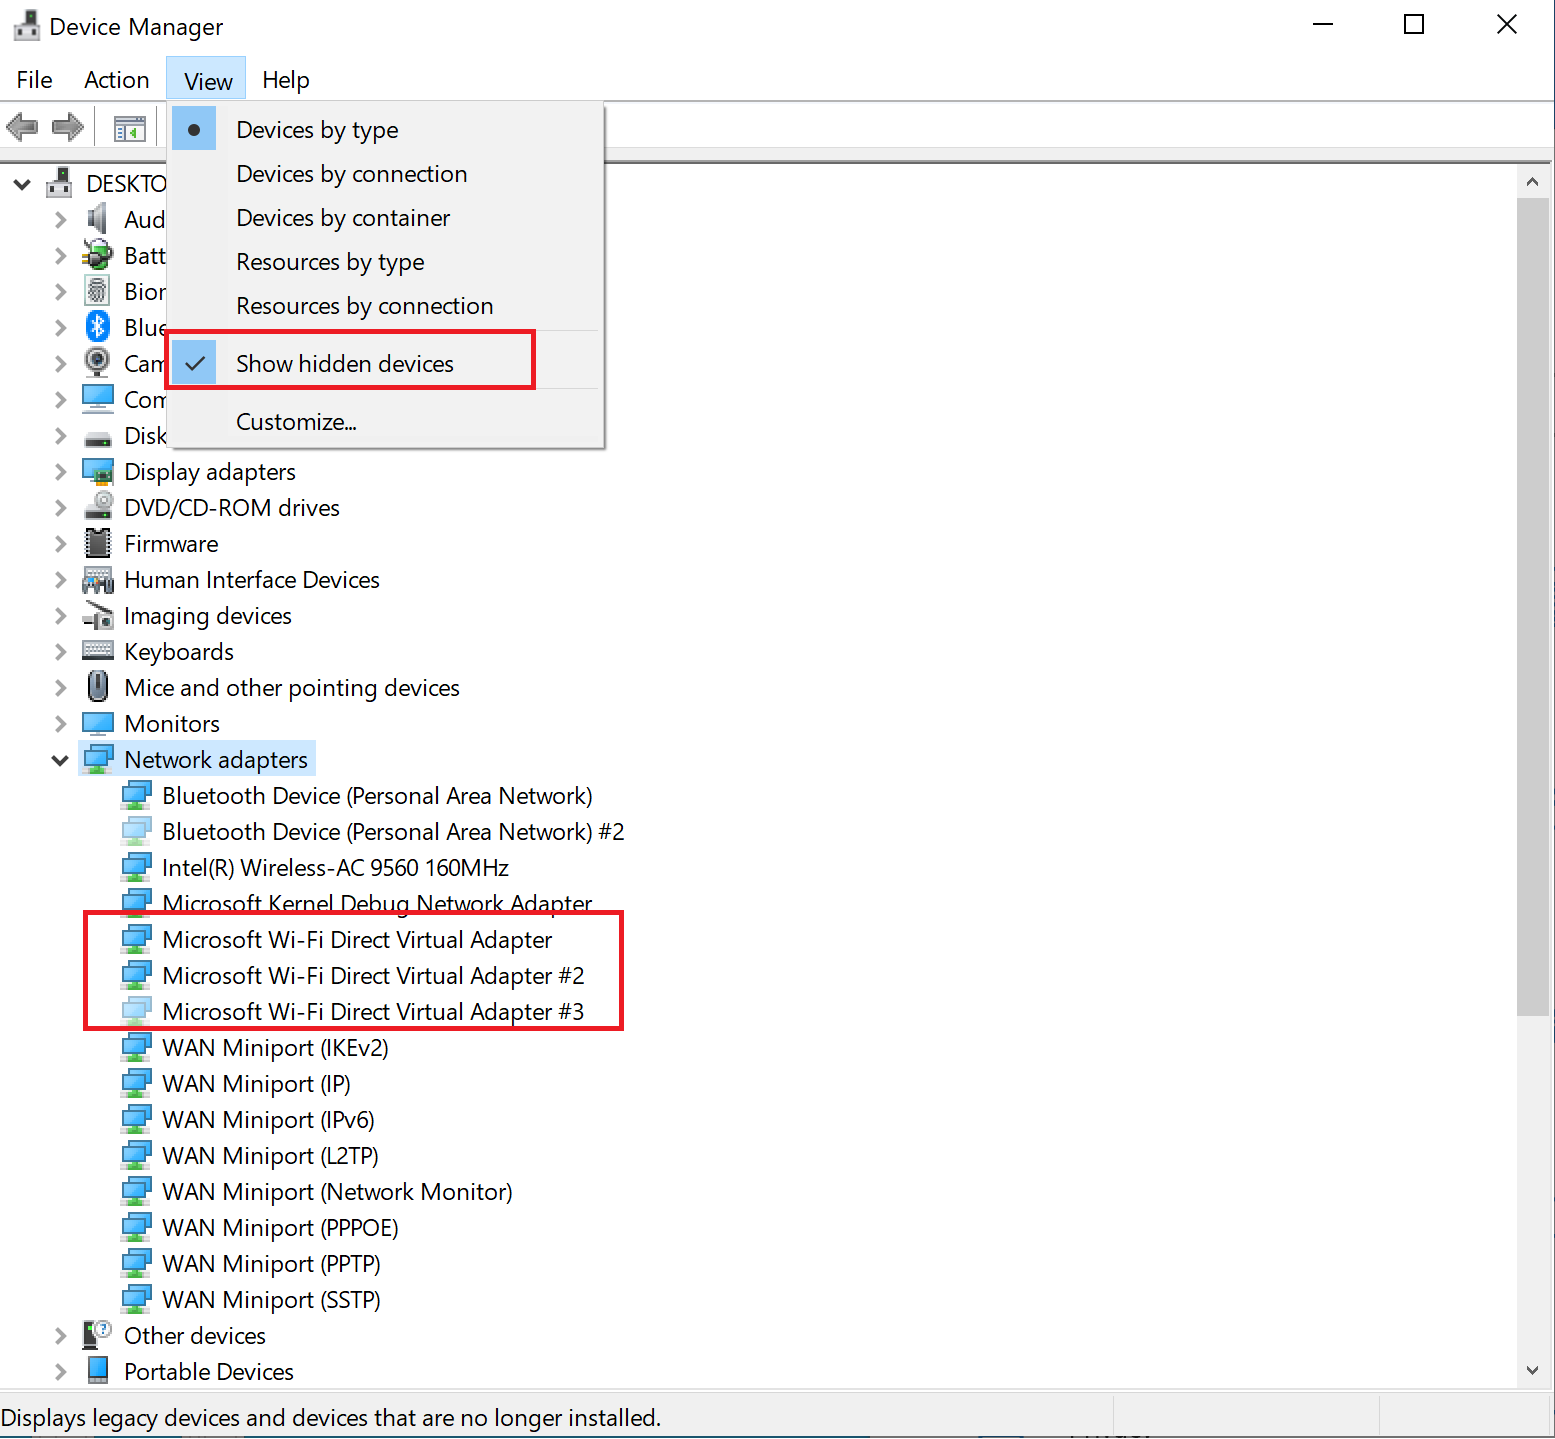Expand the Monitors category
Viewport: 1555px width, 1439px height.
[61, 724]
